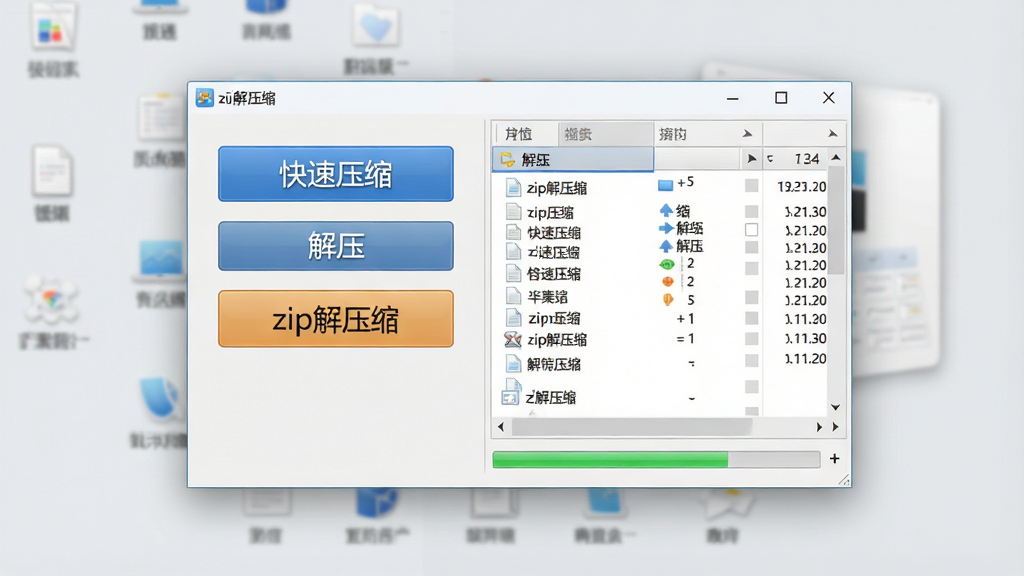Expand the black arrow in the 解压 row
The height and width of the screenshot is (576, 1024).
[x=752, y=159]
